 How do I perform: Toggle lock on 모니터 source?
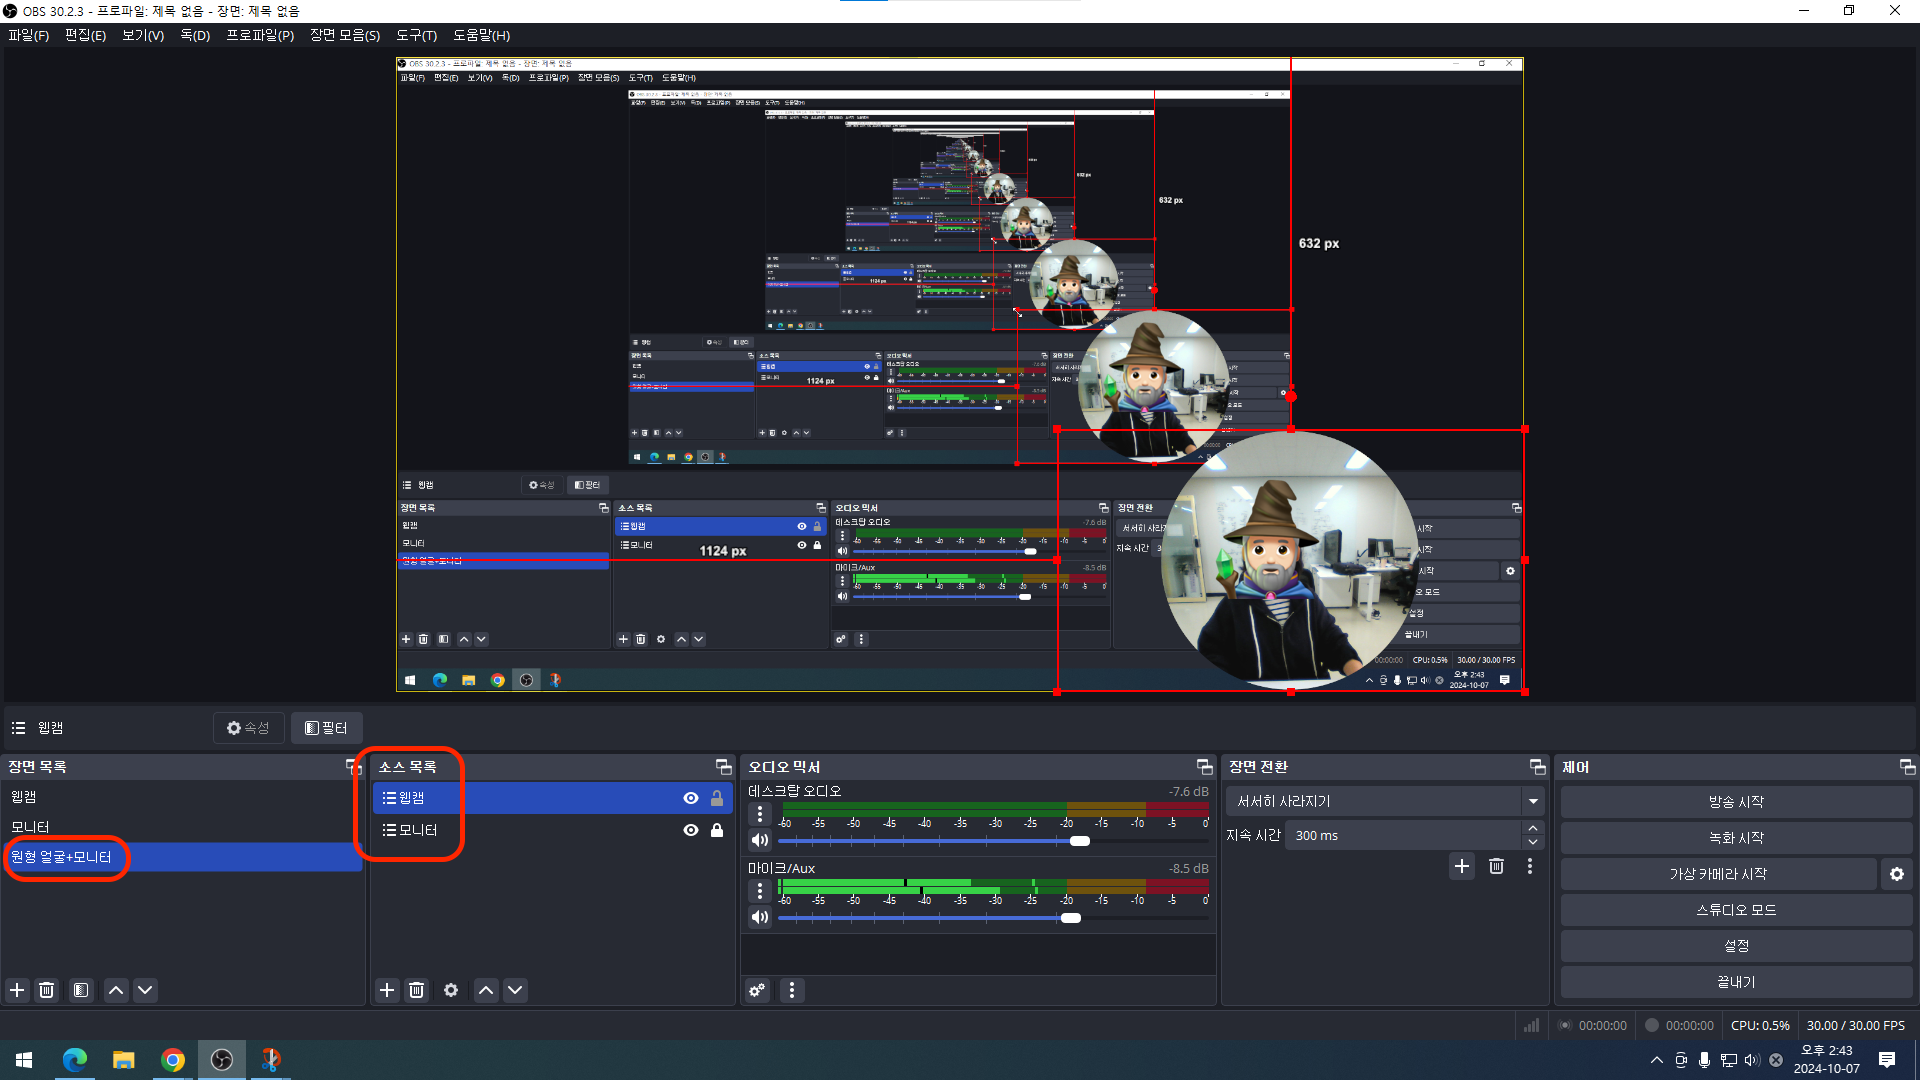(717, 830)
